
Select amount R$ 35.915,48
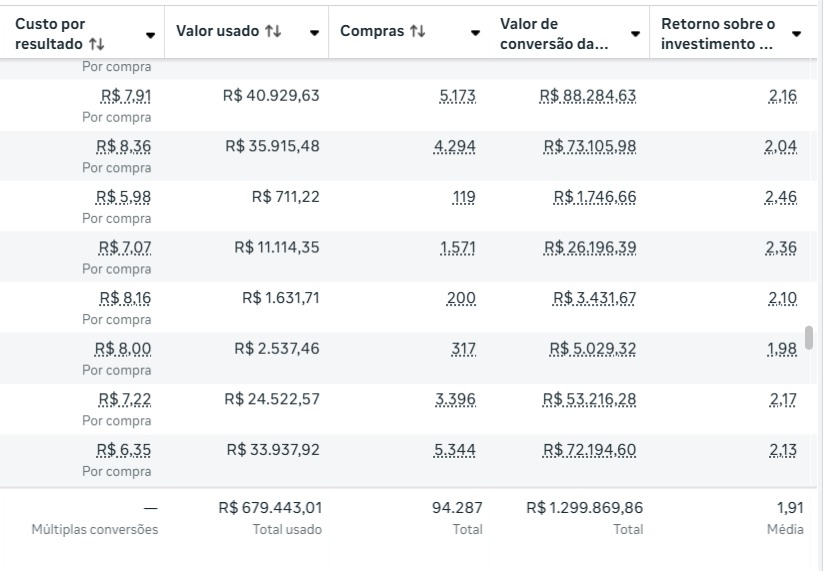pyautogui.click(x=272, y=146)
